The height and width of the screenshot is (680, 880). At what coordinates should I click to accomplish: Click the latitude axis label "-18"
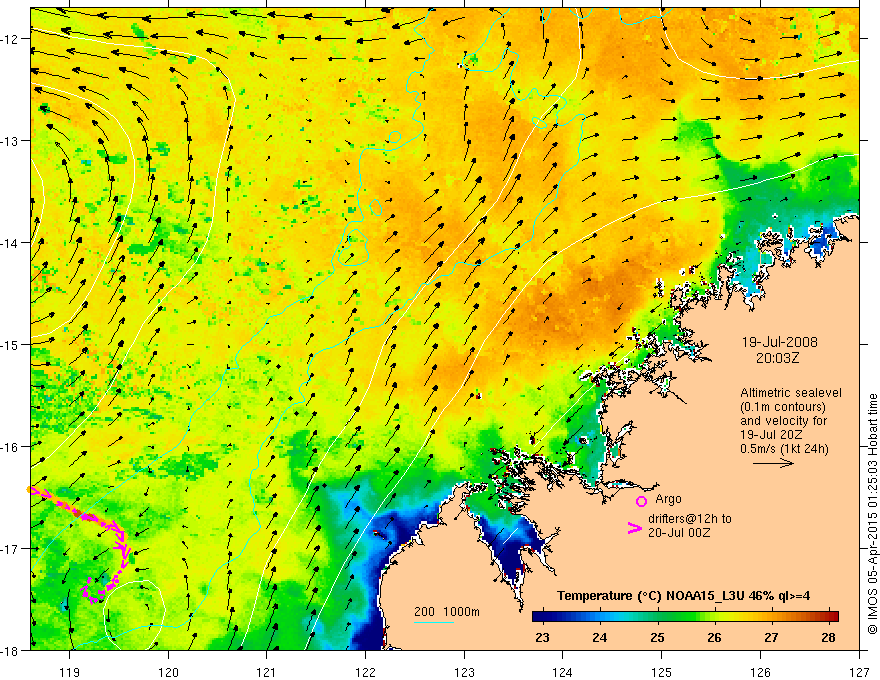coord(10,650)
